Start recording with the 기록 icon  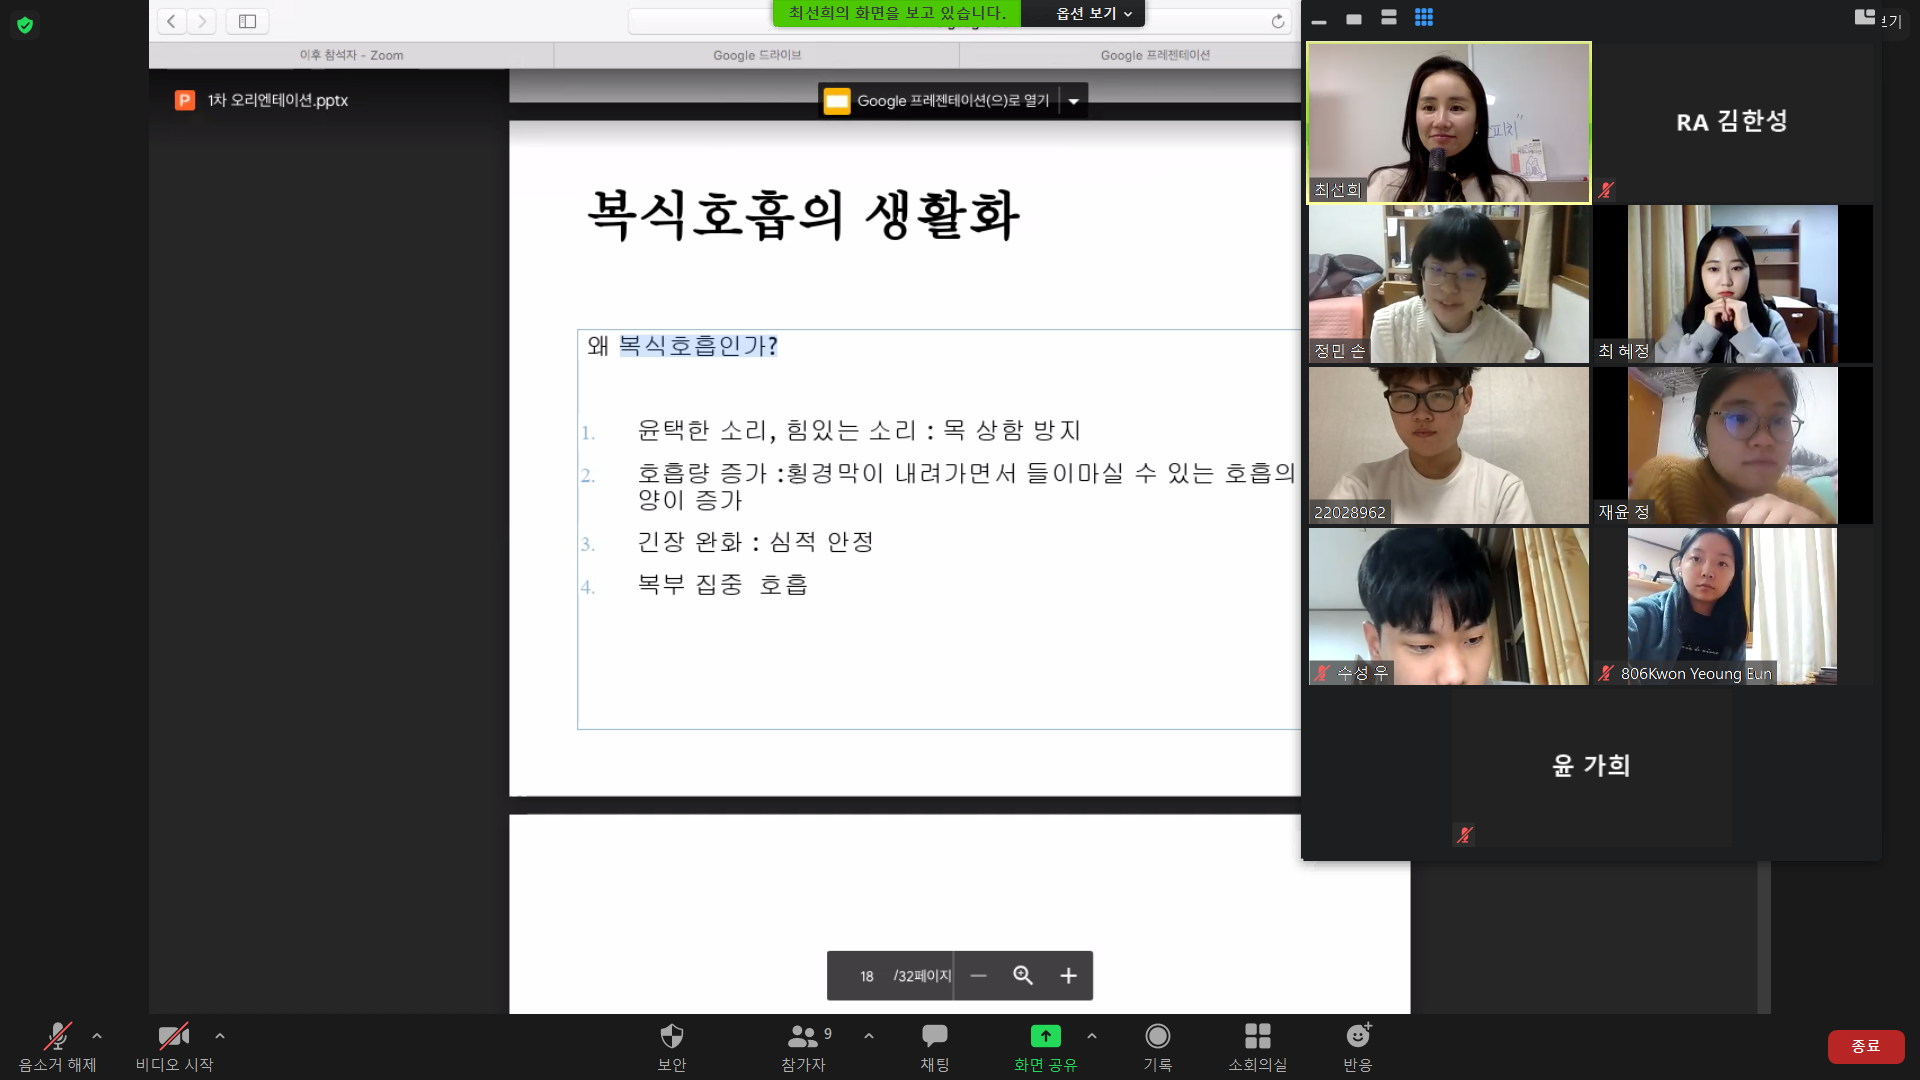pyautogui.click(x=1157, y=1037)
